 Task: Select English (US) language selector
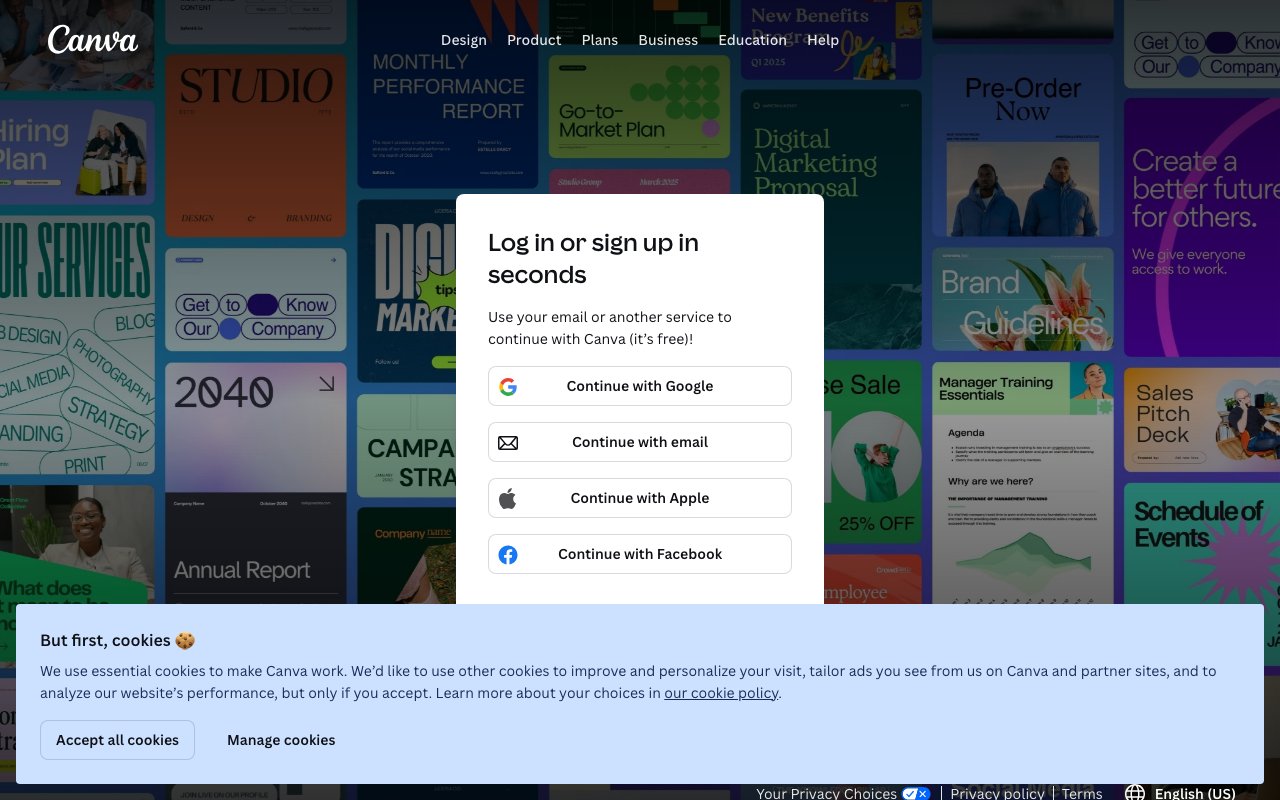(1194, 793)
